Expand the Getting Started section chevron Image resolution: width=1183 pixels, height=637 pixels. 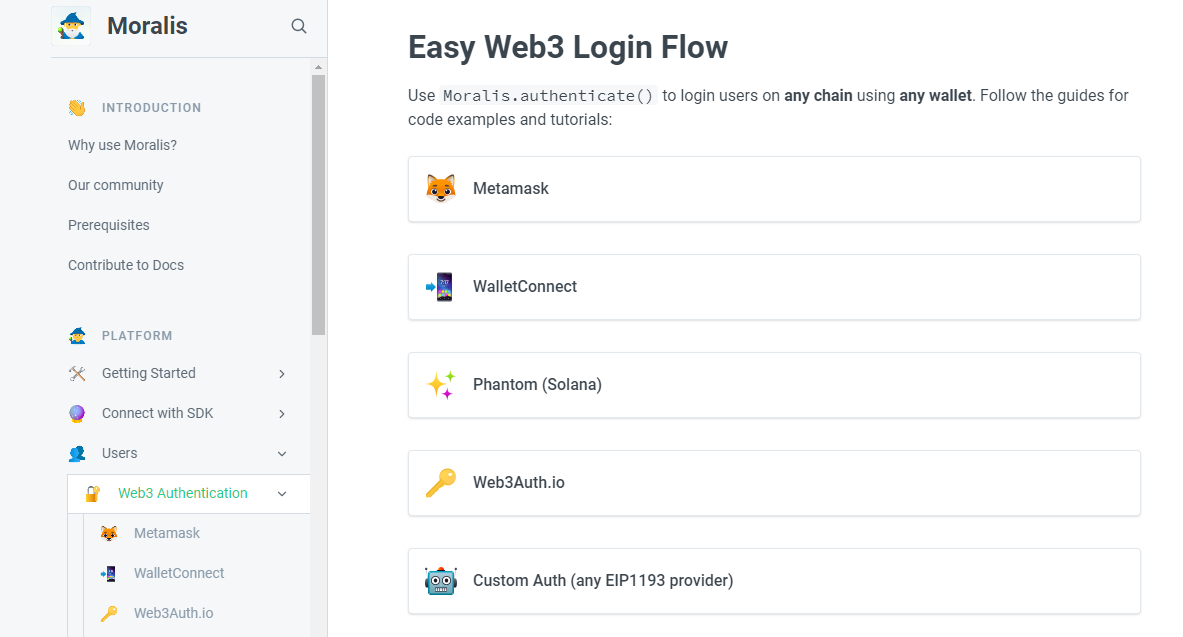tap(282, 373)
